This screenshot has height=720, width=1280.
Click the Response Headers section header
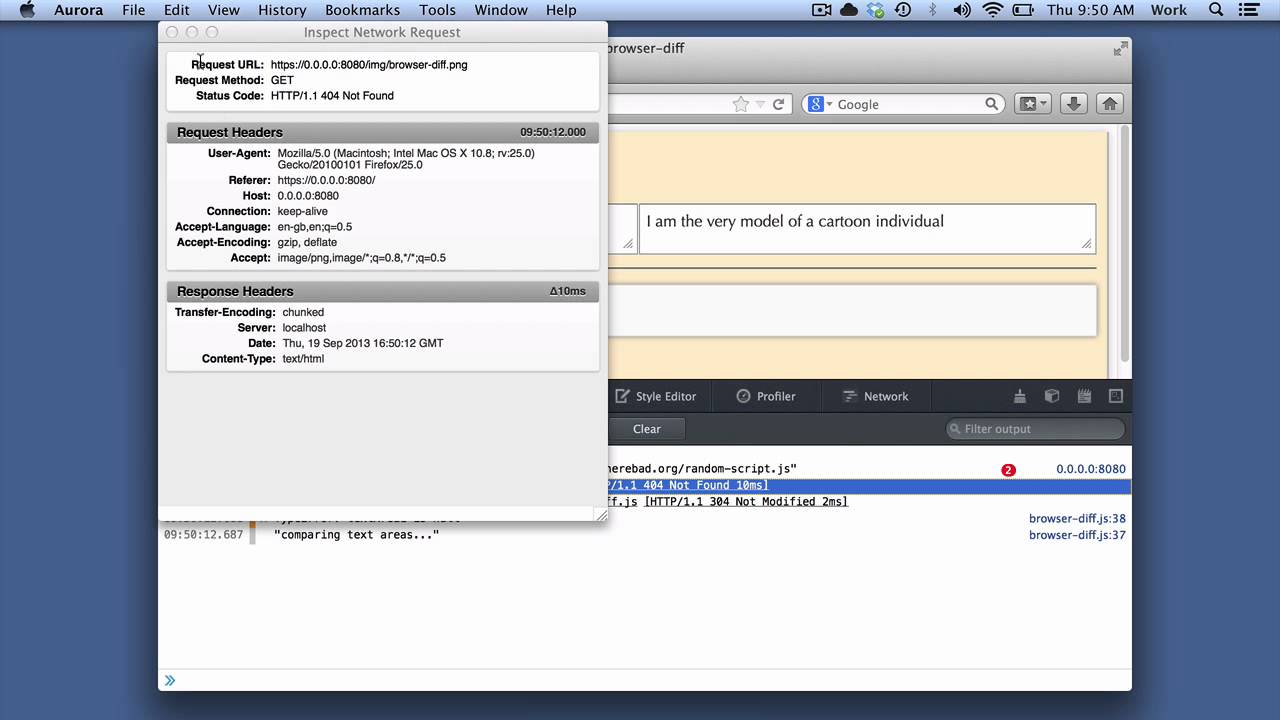383,291
